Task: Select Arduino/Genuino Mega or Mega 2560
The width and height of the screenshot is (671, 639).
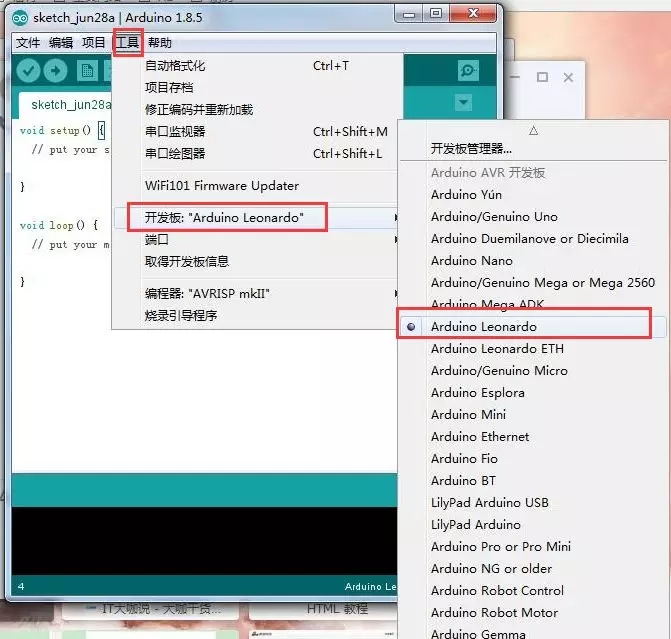Action: (x=533, y=282)
